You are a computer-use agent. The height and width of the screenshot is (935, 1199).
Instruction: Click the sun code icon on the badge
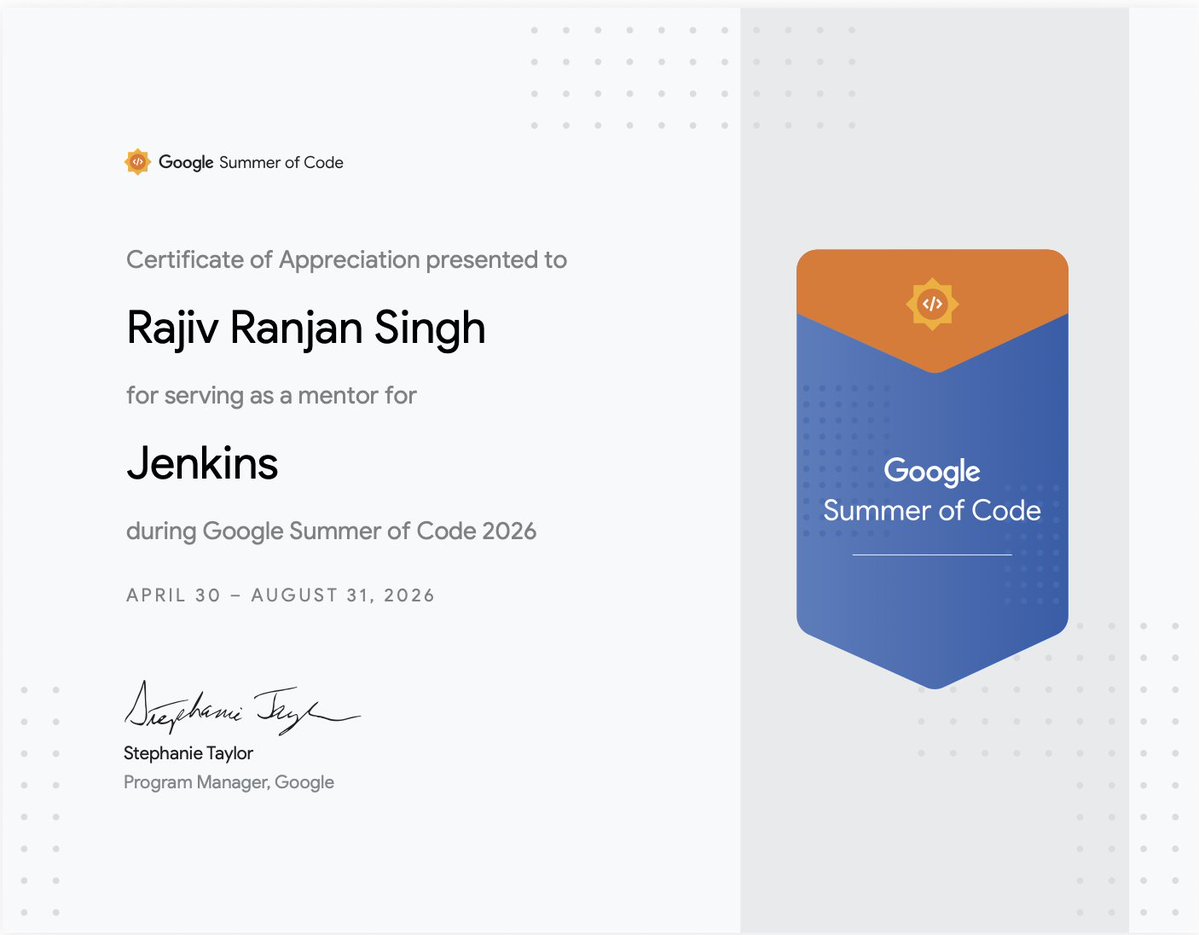(932, 304)
